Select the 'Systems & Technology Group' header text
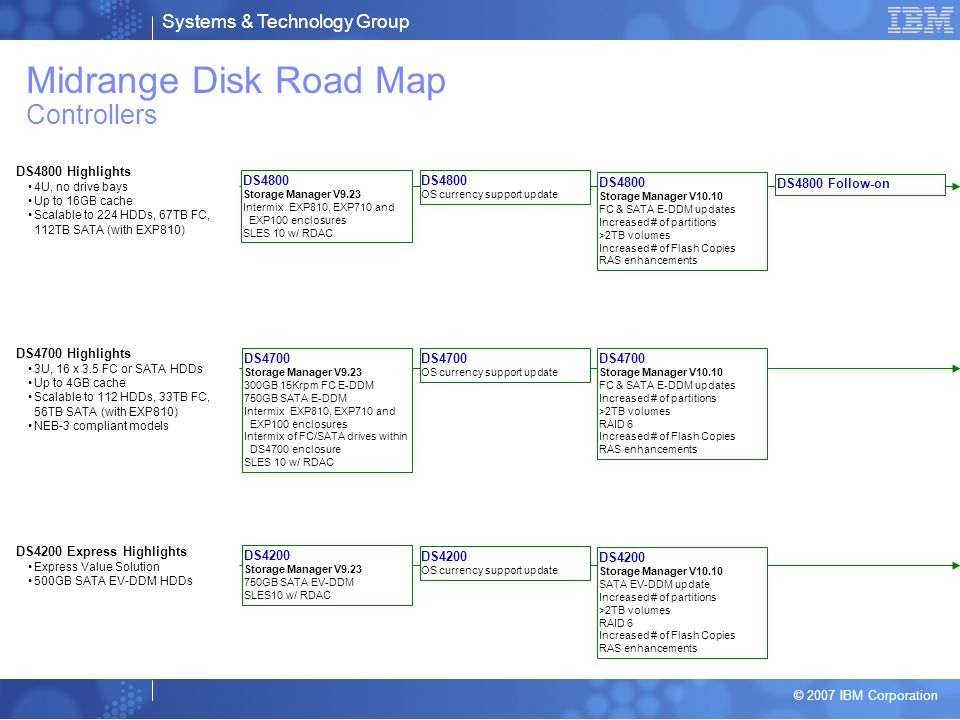This screenshot has height=720, width=960. coord(285,21)
